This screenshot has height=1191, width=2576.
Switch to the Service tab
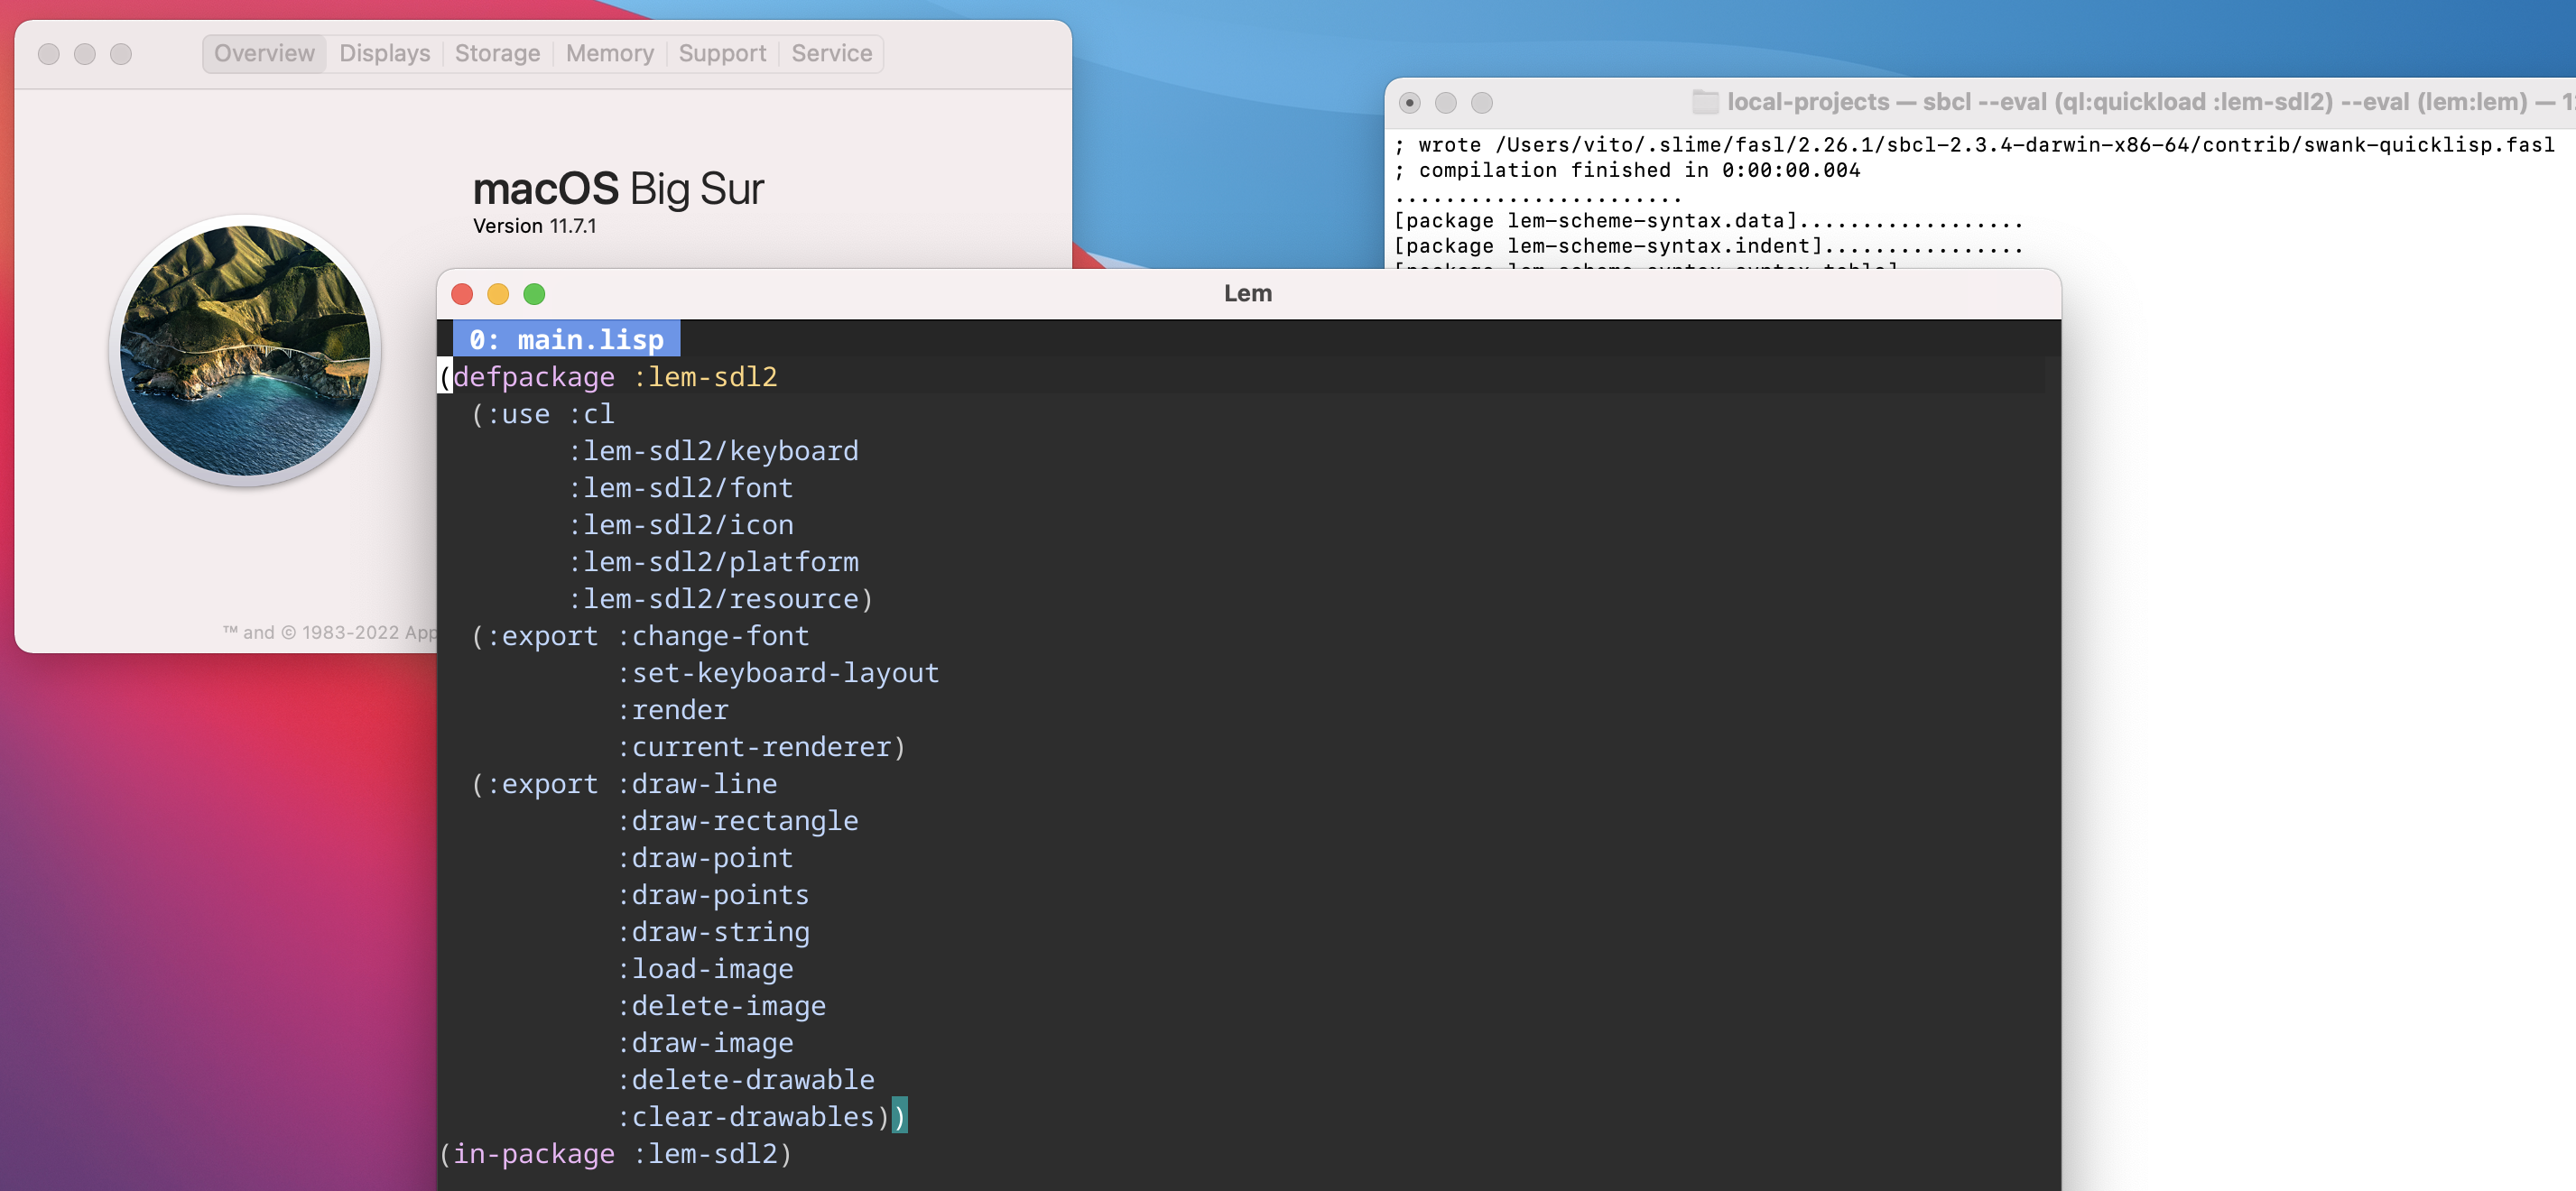coord(831,53)
